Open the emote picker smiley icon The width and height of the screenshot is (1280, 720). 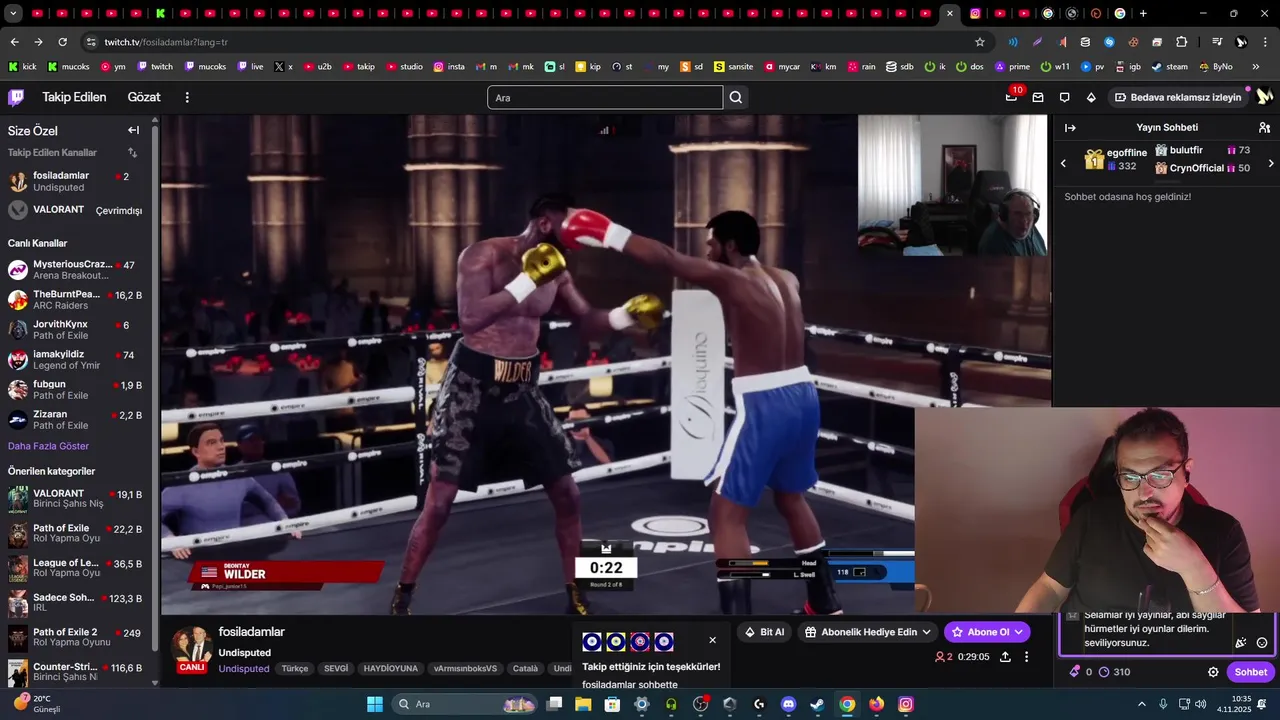coord(1262,643)
